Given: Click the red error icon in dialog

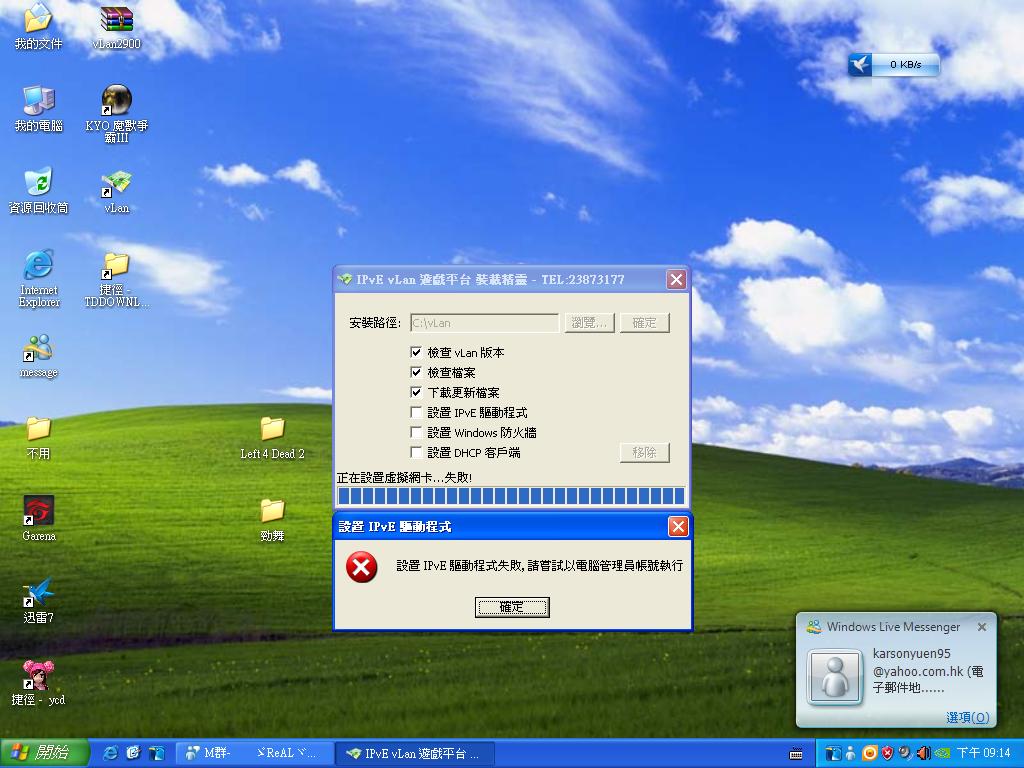Looking at the screenshot, I should (361, 566).
